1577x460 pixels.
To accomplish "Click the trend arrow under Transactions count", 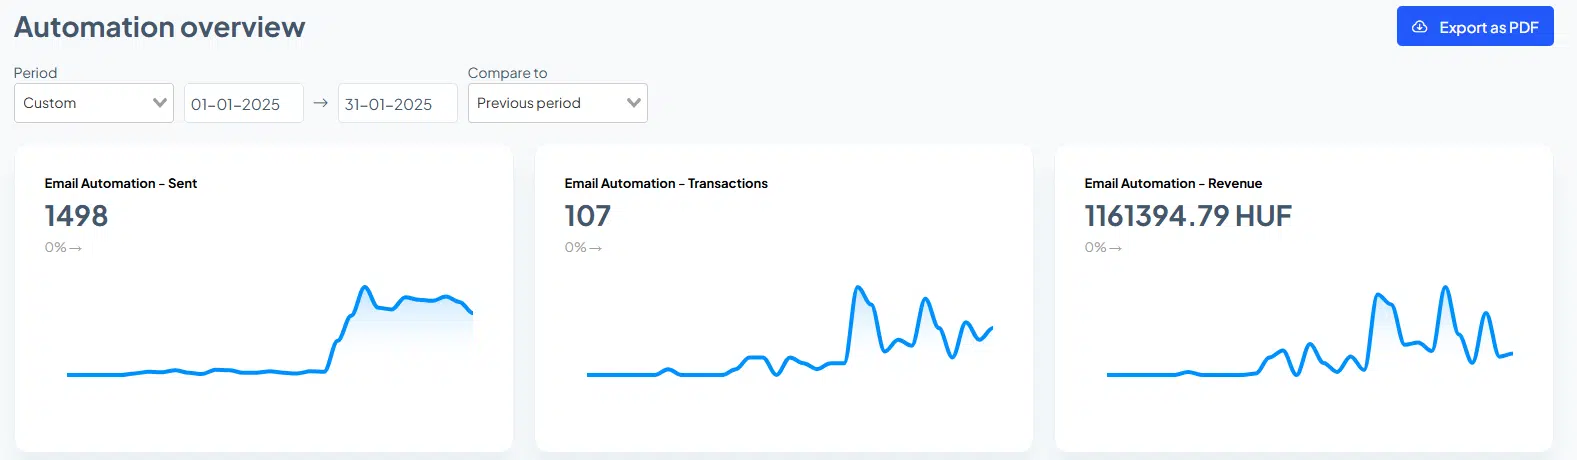I will pos(596,248).
